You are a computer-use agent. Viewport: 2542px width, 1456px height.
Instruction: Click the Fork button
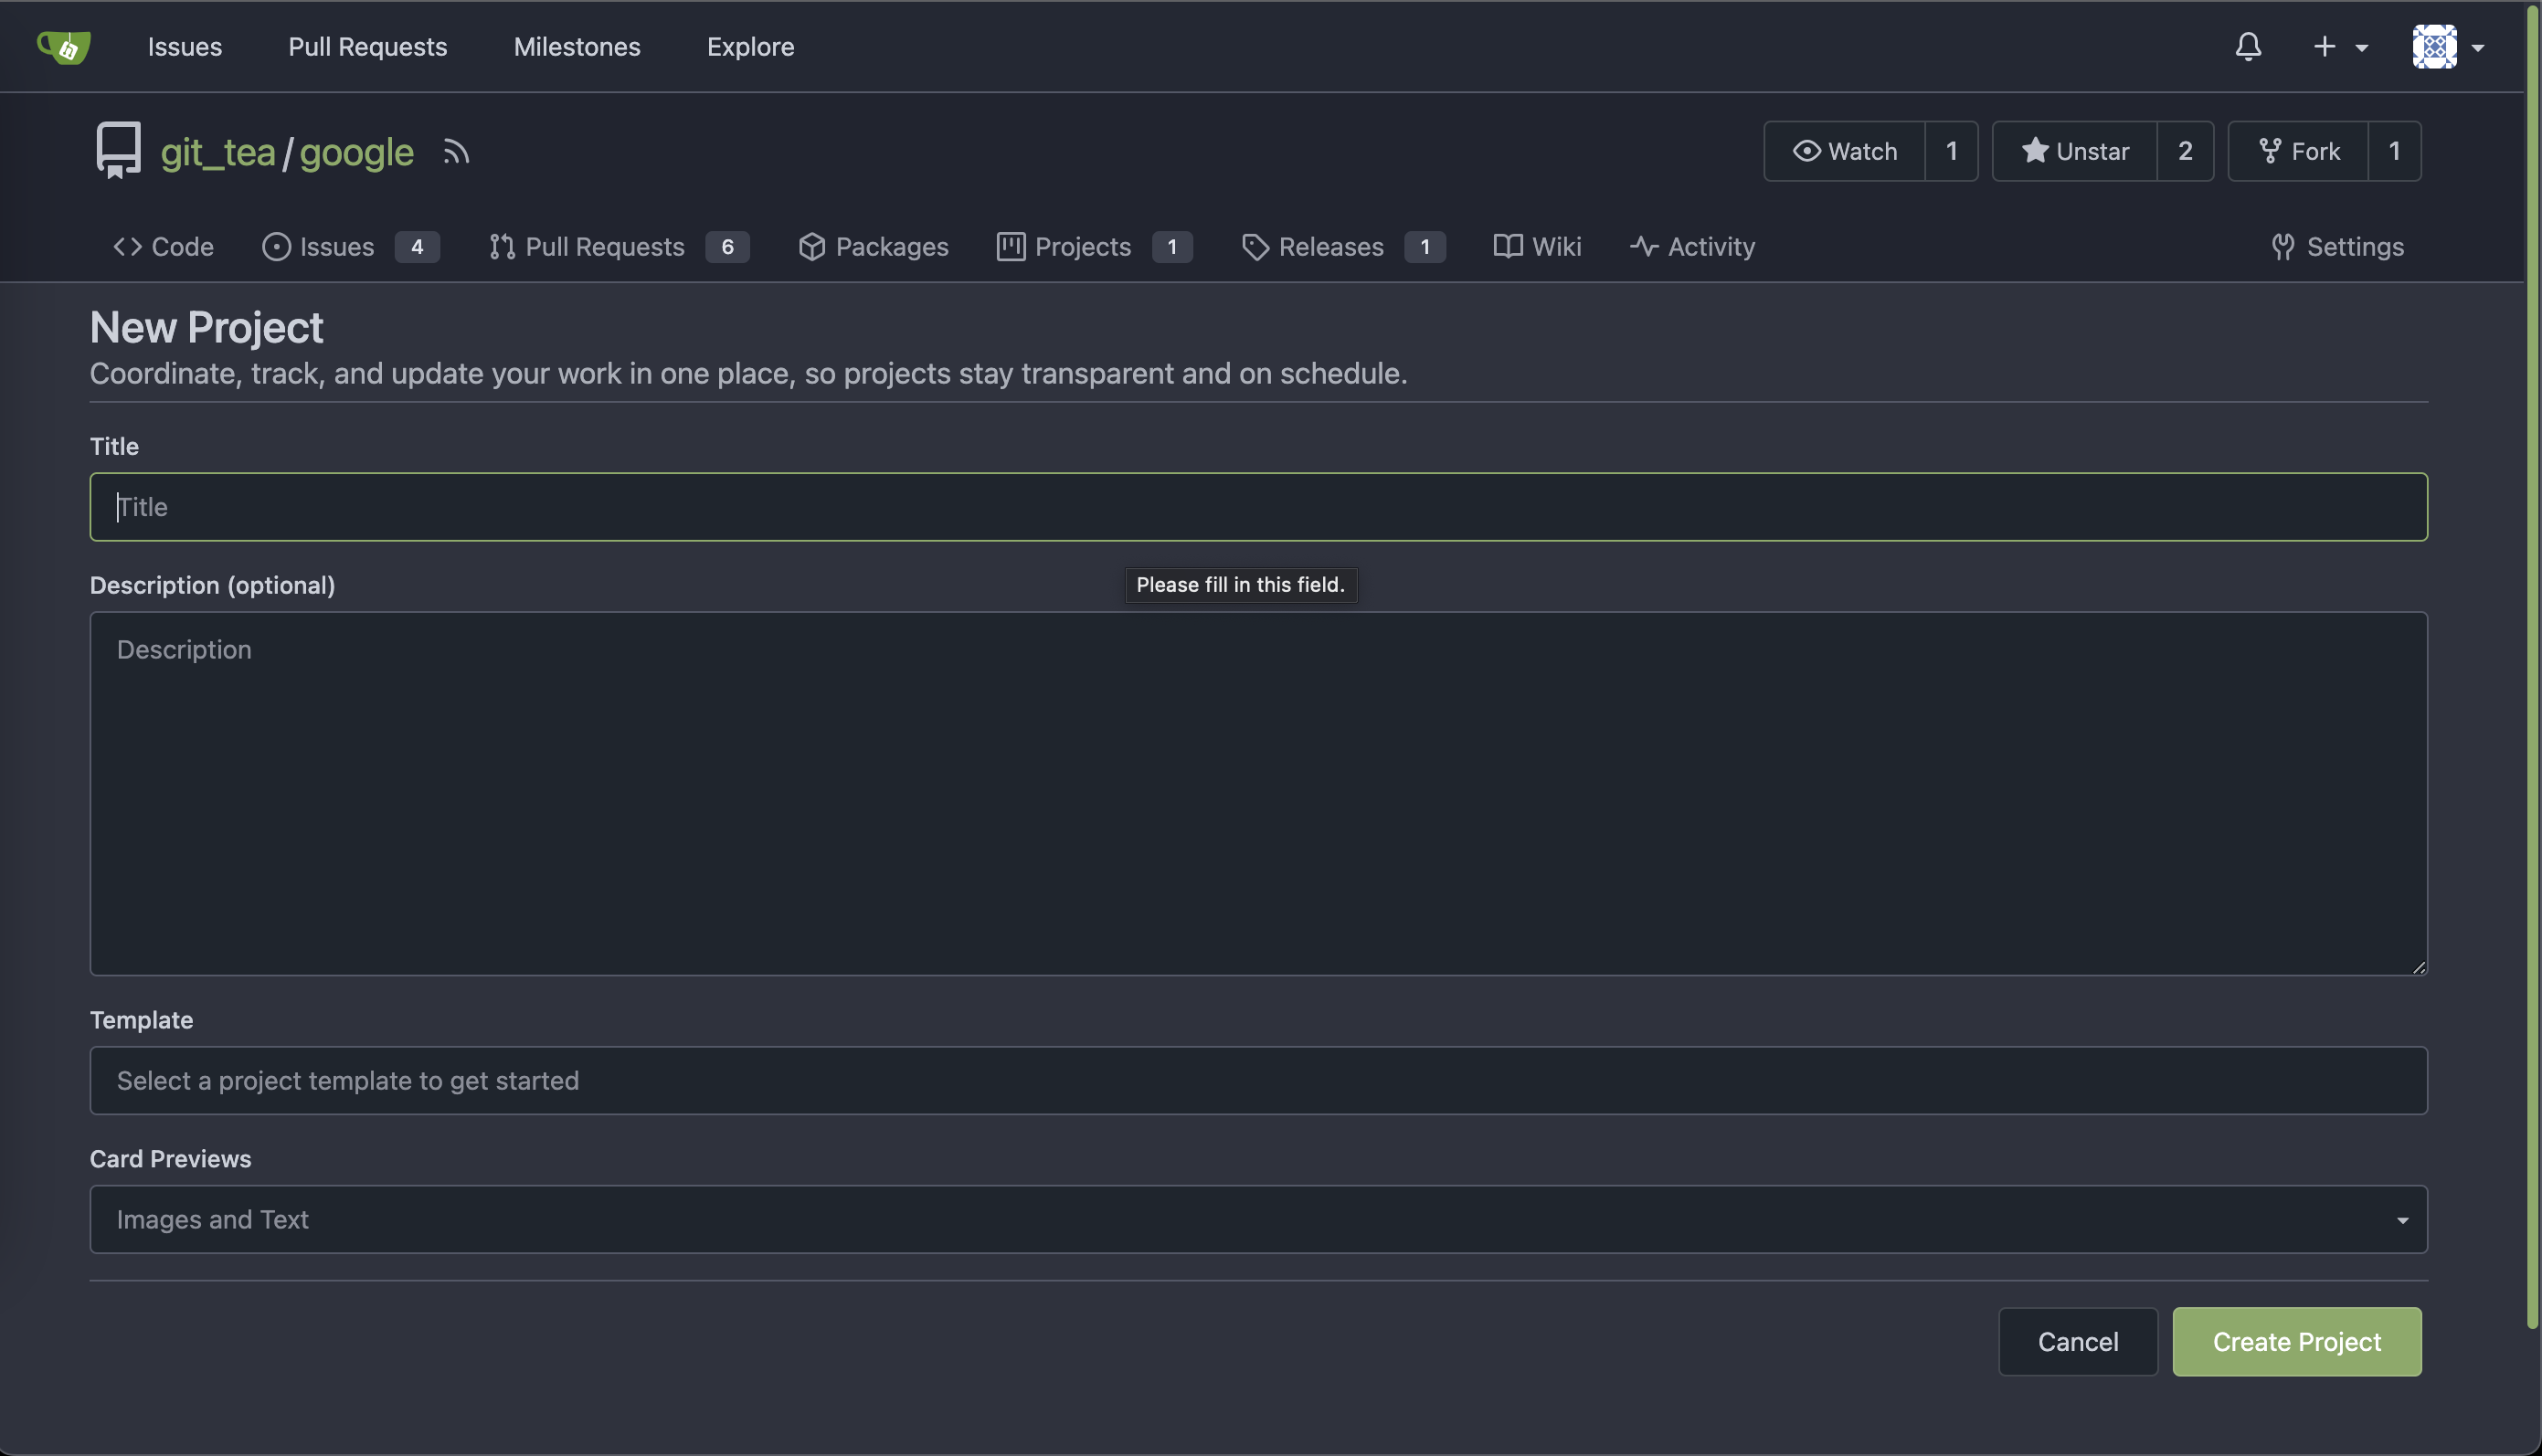click(x=2298, y=151)
